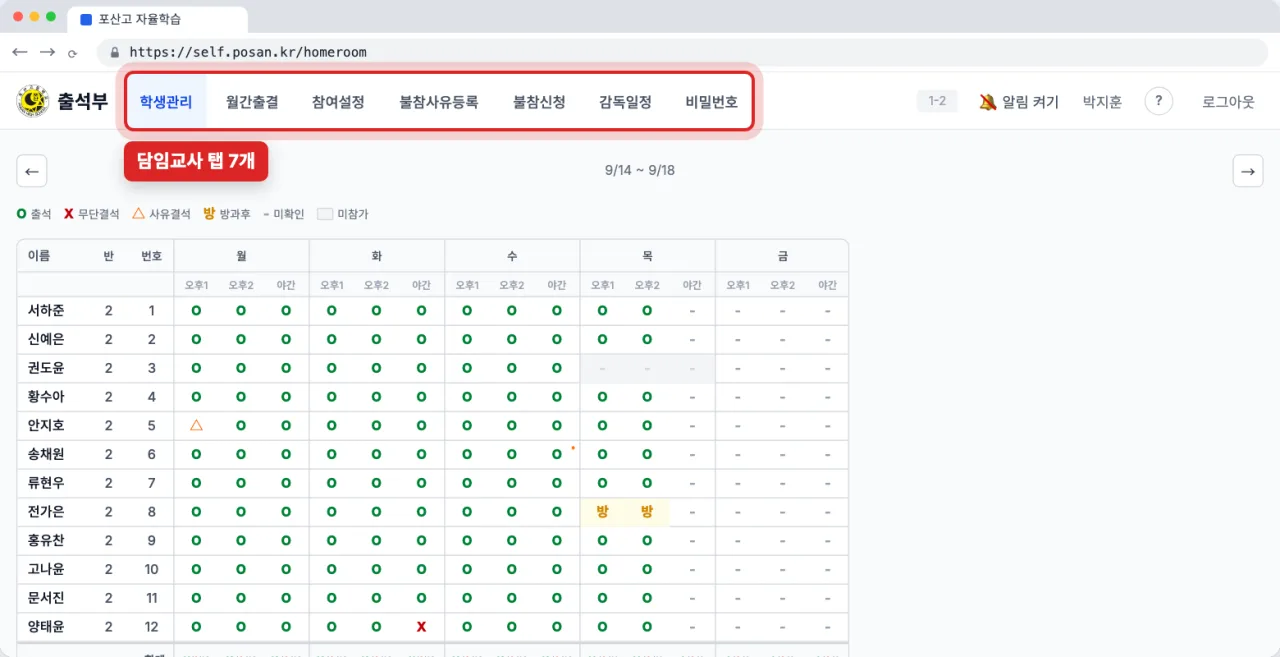1280x657 pixels.
Task: Switch to the 비밀번호 tab
Action: click(711, 101)
